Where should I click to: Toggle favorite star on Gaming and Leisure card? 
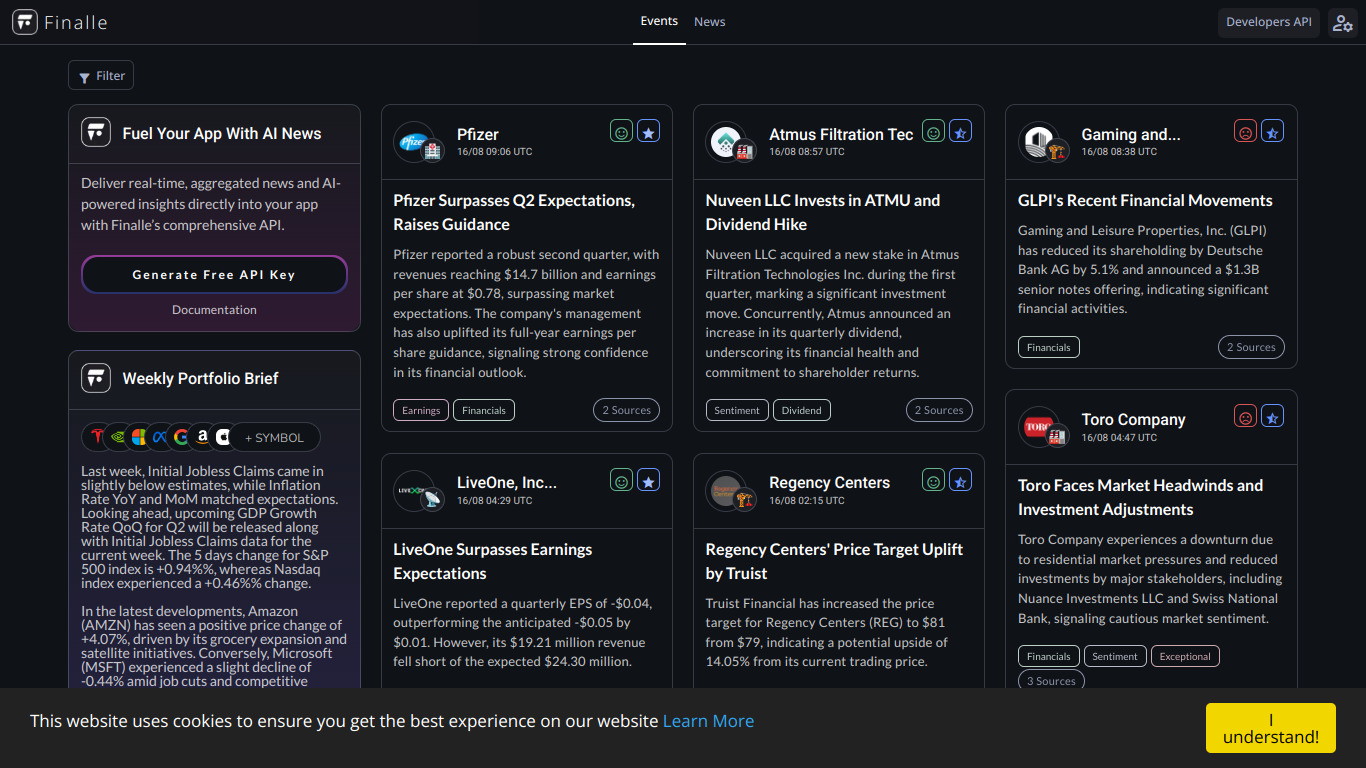pyautogui.click(x=1272, y=131)
